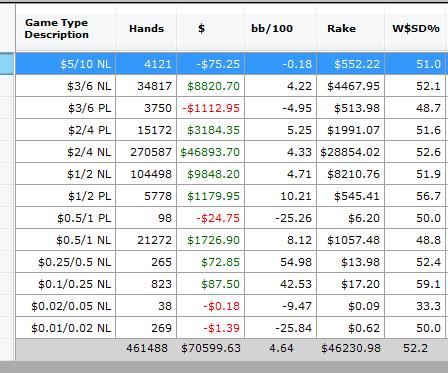Click the 104498 hands cell
Image resolution: width=448 pixels, height=373 pixels.
point(146,174)
